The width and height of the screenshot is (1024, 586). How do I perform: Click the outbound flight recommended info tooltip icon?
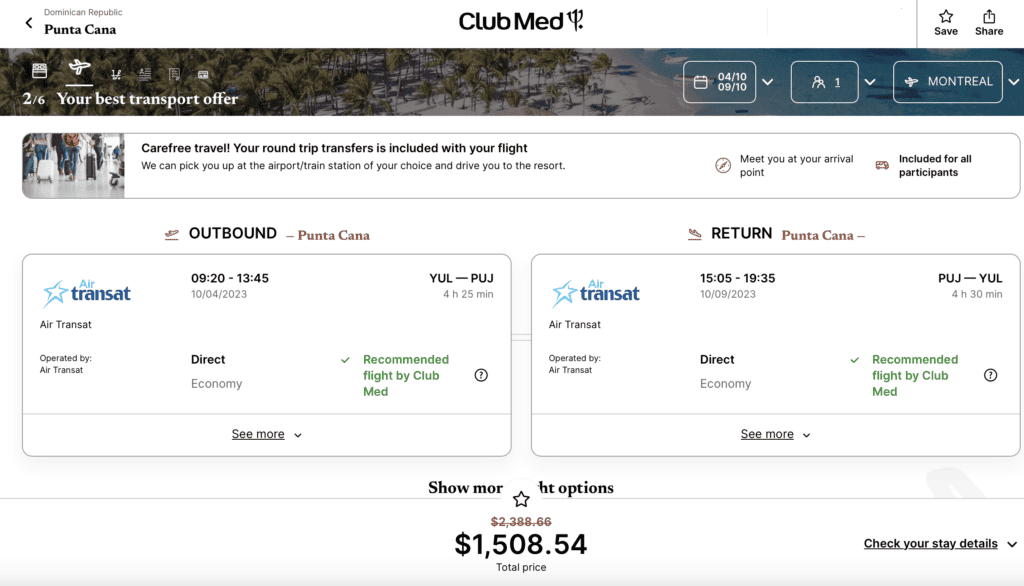(481, 375)
